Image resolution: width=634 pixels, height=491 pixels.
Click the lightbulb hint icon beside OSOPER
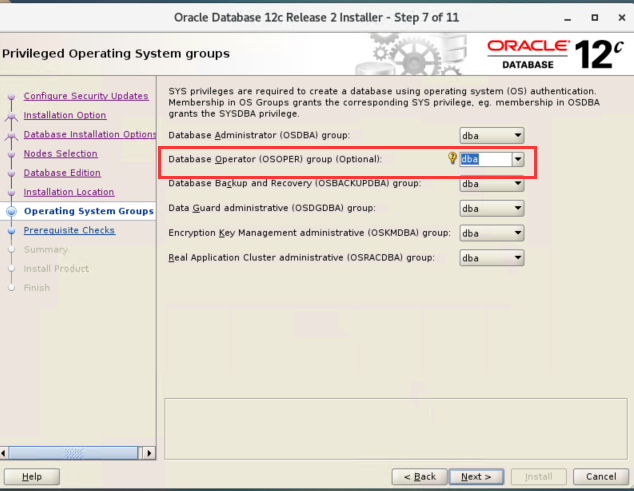point(452,158)
